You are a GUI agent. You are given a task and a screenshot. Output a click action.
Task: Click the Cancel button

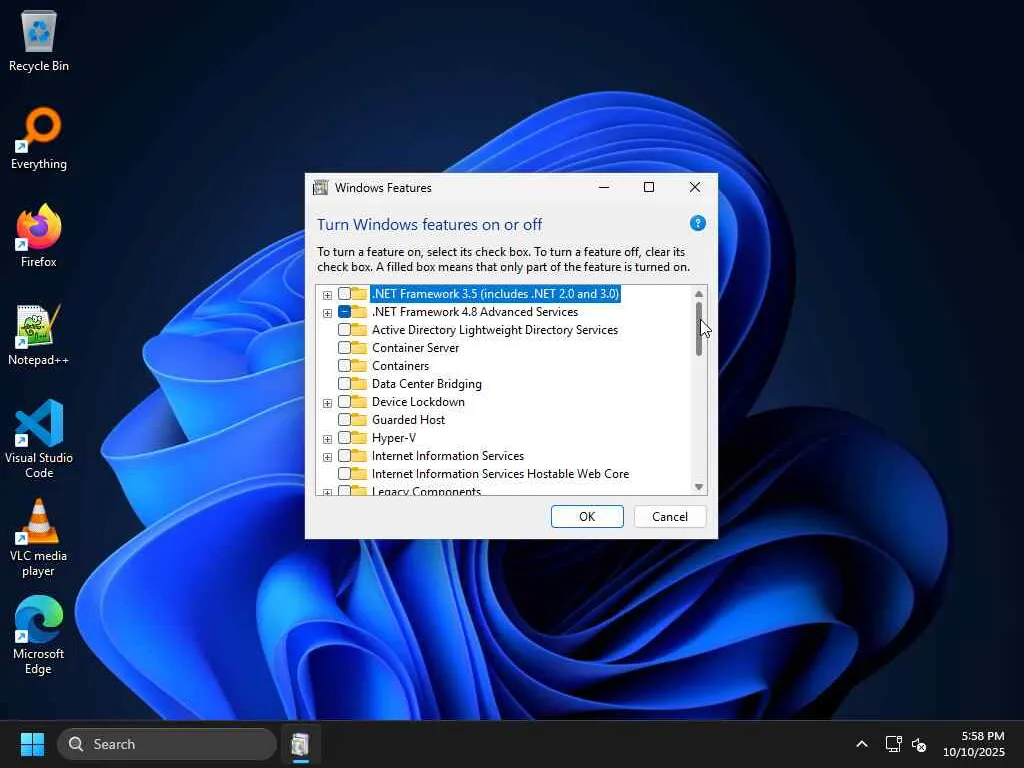(x=669, y=517)
